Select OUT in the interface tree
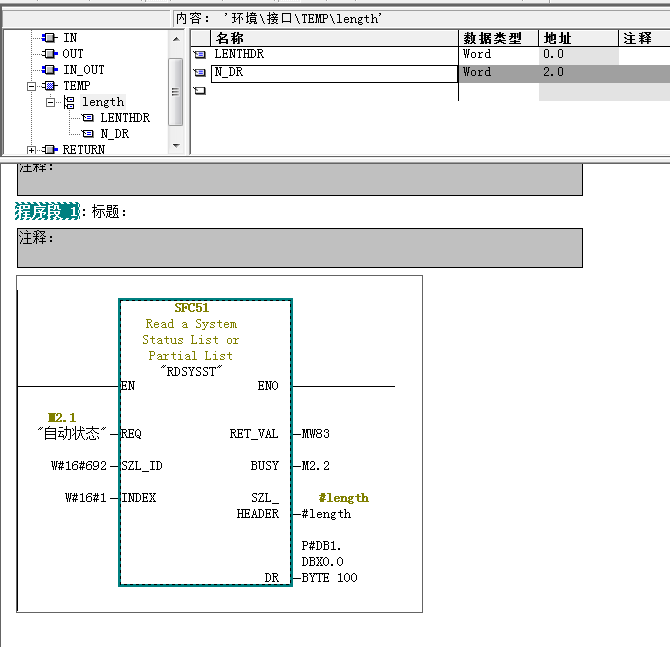The width and height of the screenshot is (670, 647). pos(73,54)
